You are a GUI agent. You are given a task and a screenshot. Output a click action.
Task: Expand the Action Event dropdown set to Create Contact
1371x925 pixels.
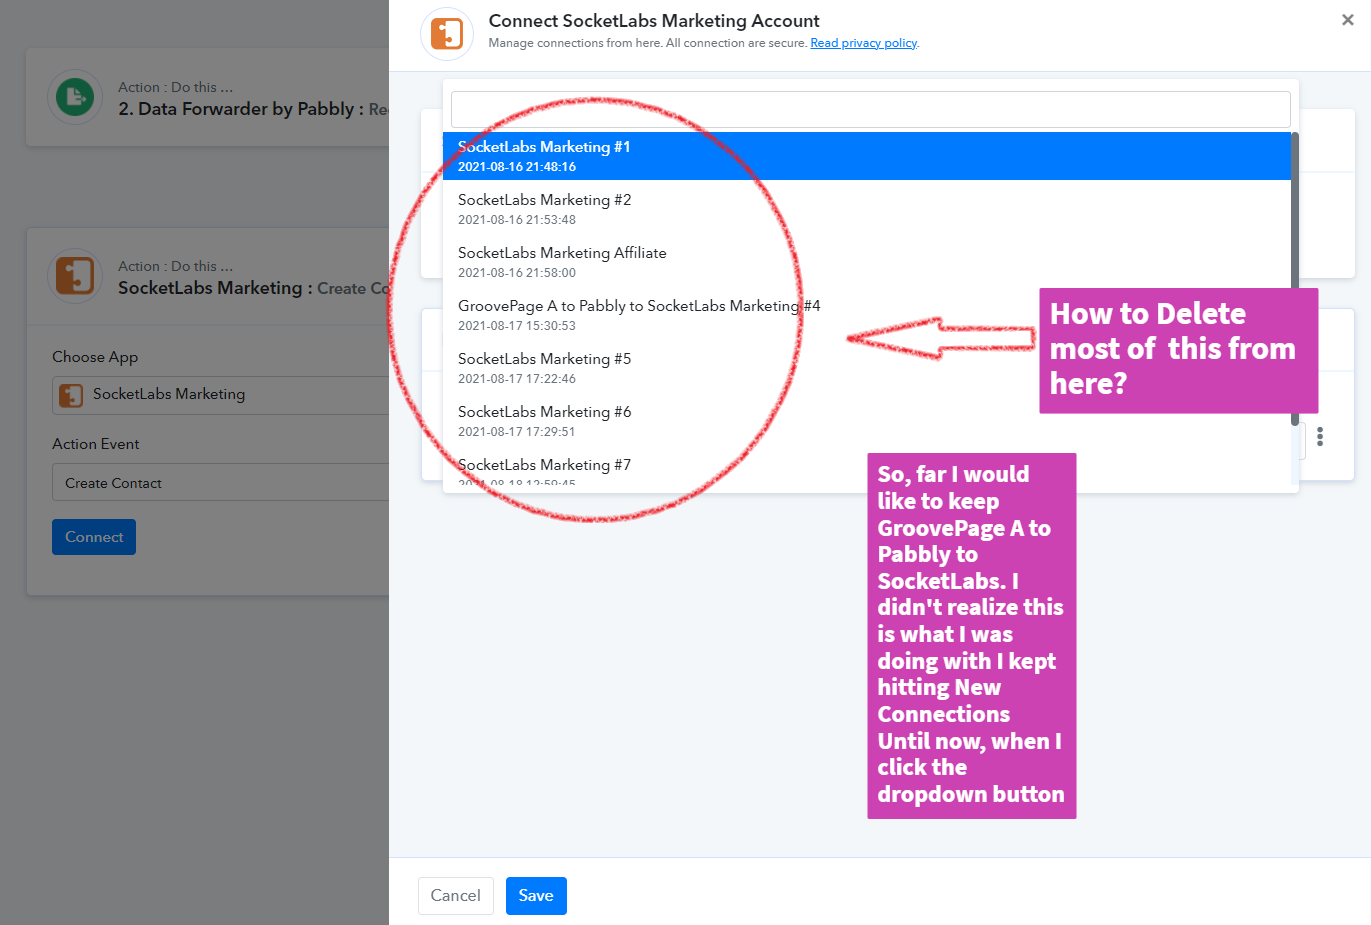click(221, 482)
